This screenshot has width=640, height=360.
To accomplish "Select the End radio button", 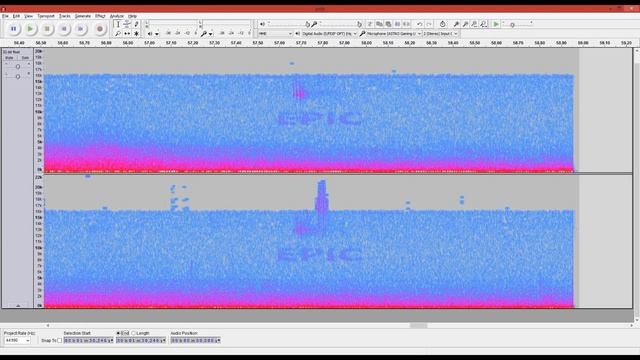I will click(118, 333).
